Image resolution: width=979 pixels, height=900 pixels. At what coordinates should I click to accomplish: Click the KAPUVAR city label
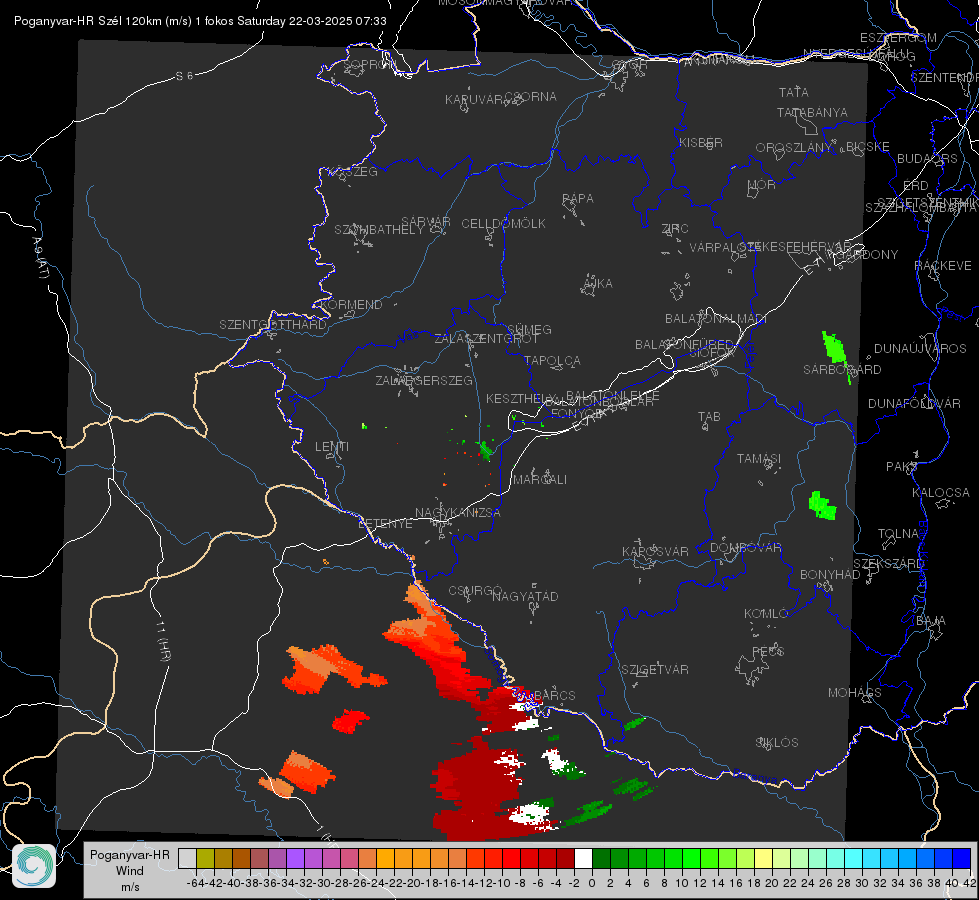click(x=474, y=99)
